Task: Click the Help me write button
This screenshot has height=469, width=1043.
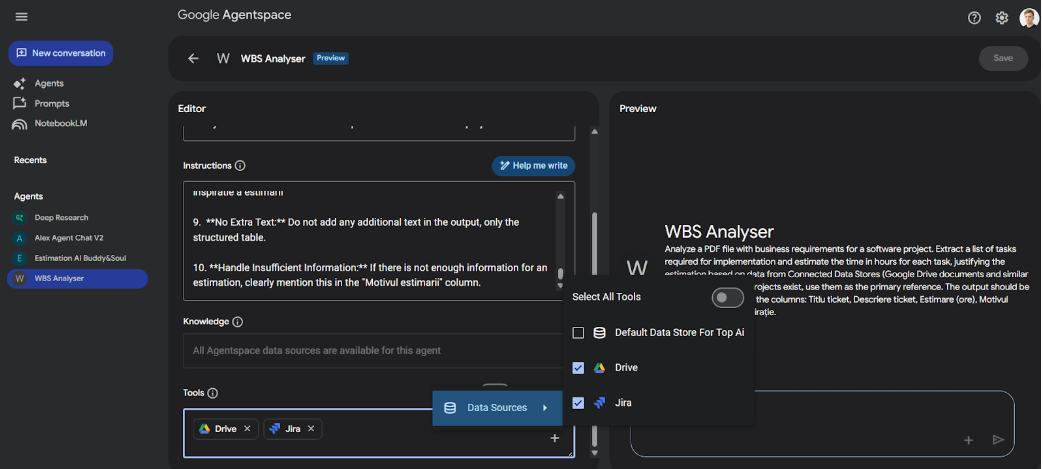Action: coord(533,166)
